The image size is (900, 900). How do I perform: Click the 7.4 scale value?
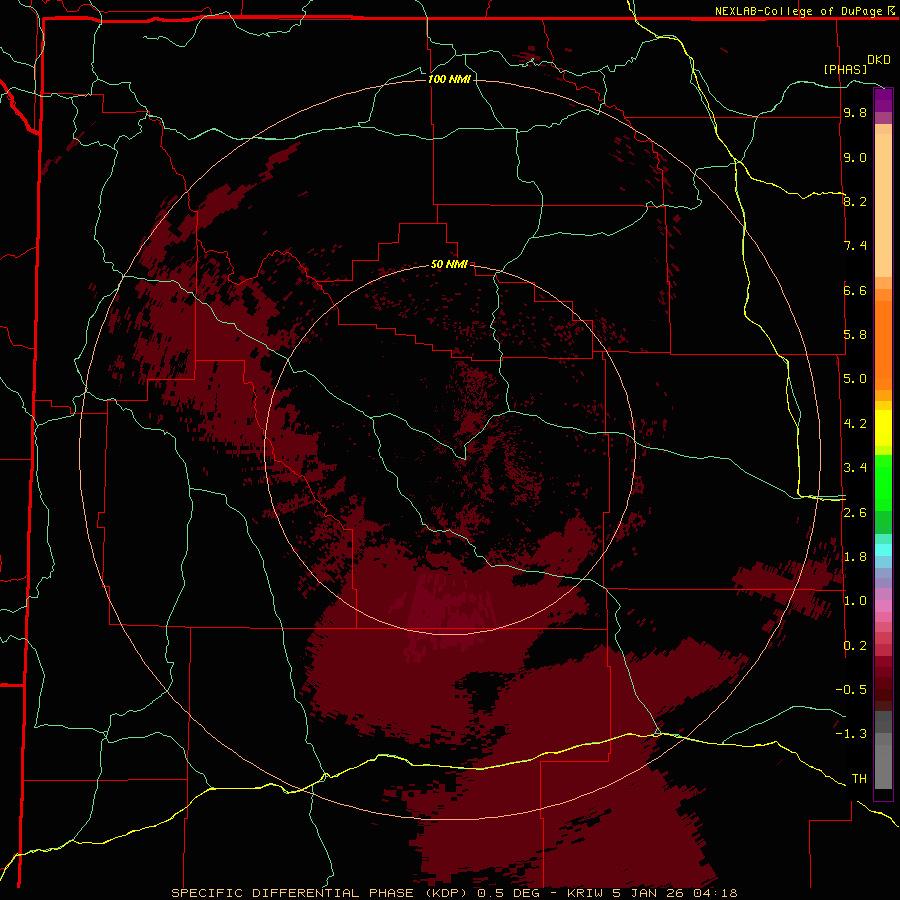tap(855, 246)
